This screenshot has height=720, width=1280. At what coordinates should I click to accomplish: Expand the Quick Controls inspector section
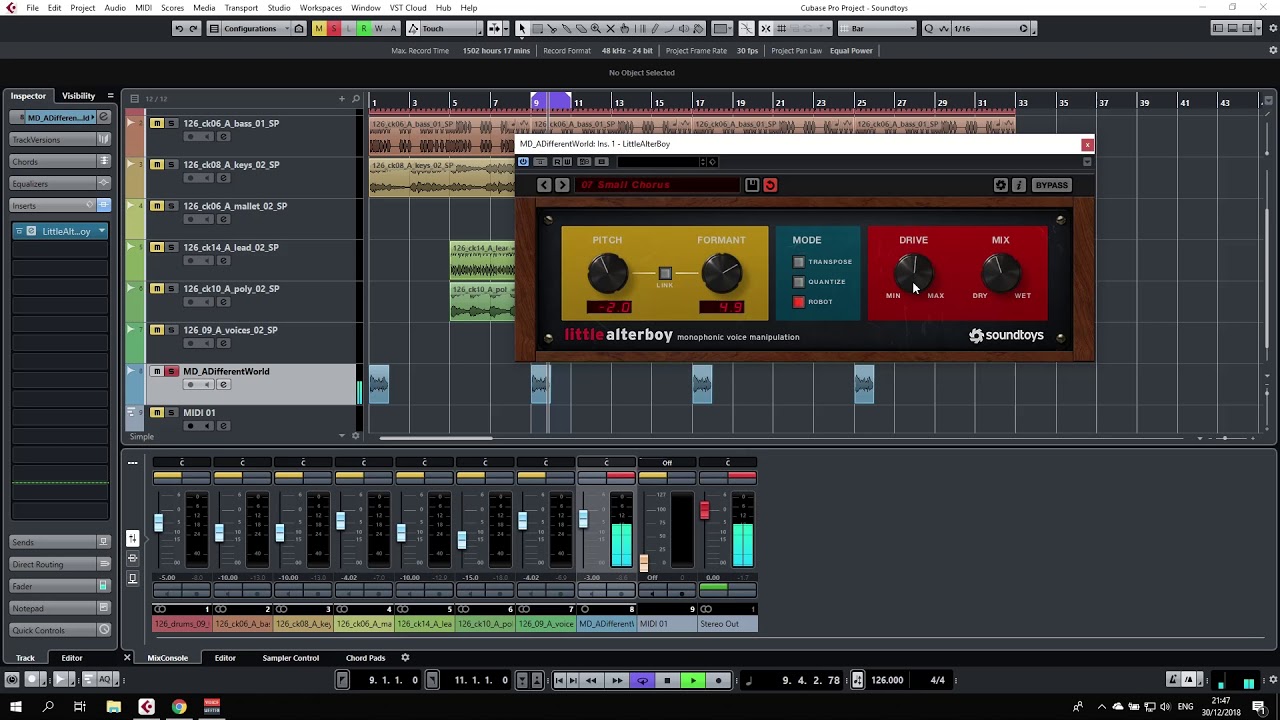(x=59, y=630)
